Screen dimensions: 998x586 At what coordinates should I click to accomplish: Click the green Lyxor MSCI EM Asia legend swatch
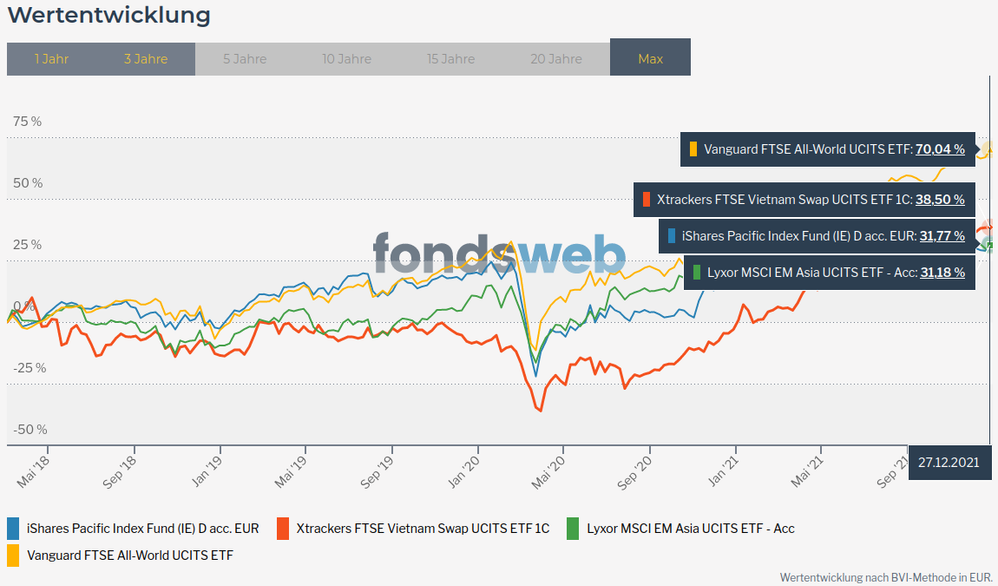tap(573, 529)
